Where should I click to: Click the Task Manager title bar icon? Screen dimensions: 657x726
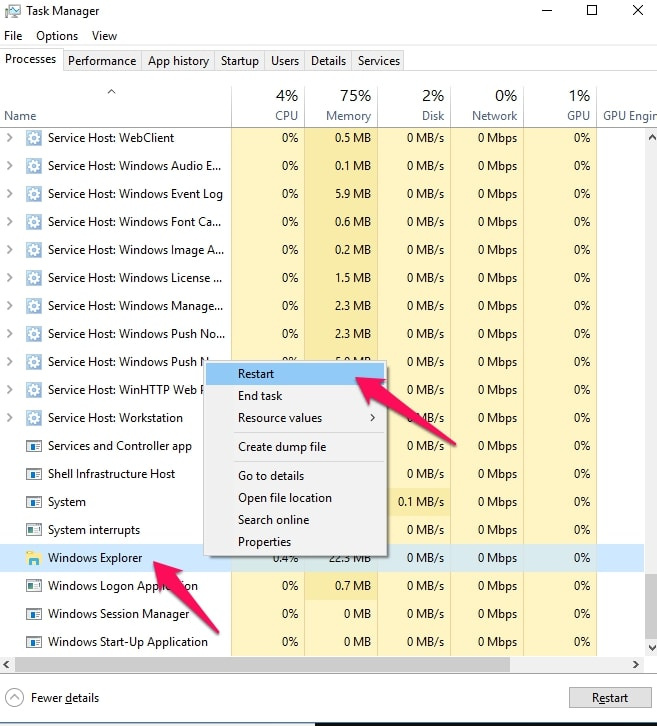coord(13,11)
